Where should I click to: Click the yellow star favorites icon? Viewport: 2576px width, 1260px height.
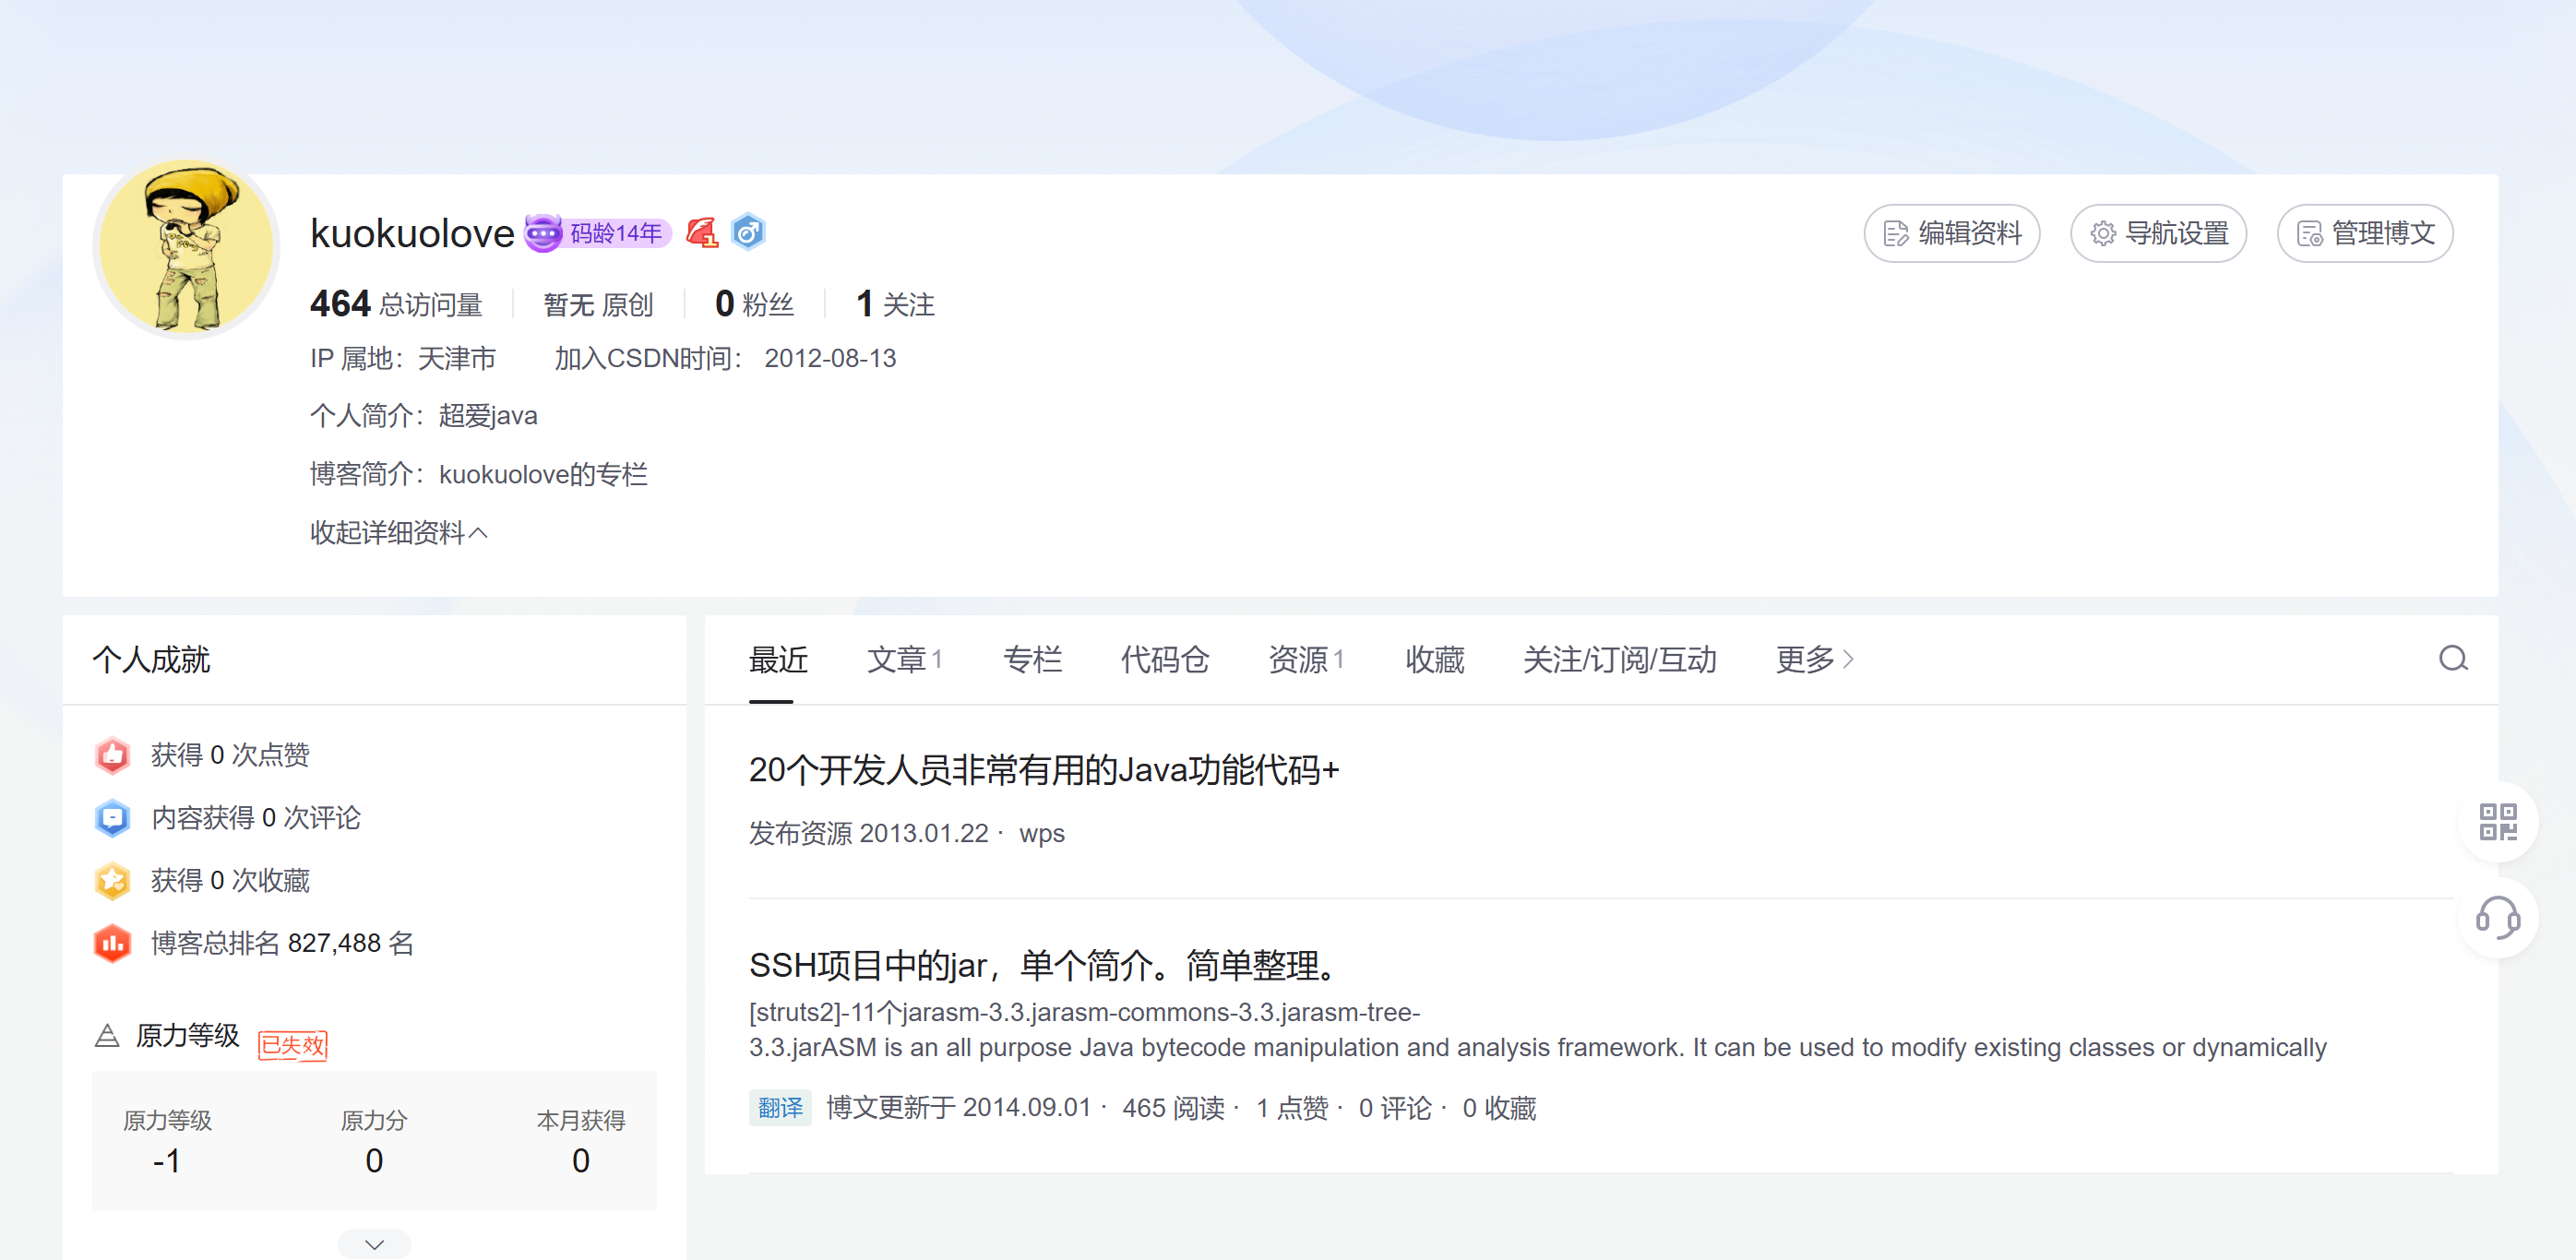[x=113, y=880]
